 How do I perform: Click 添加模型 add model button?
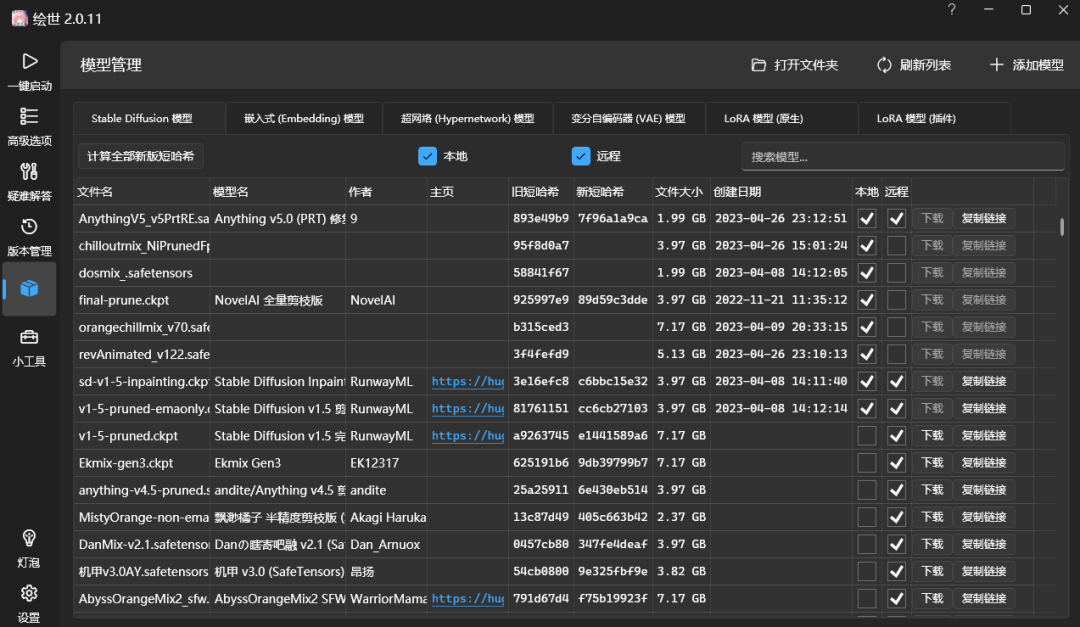pos(1026,65)
